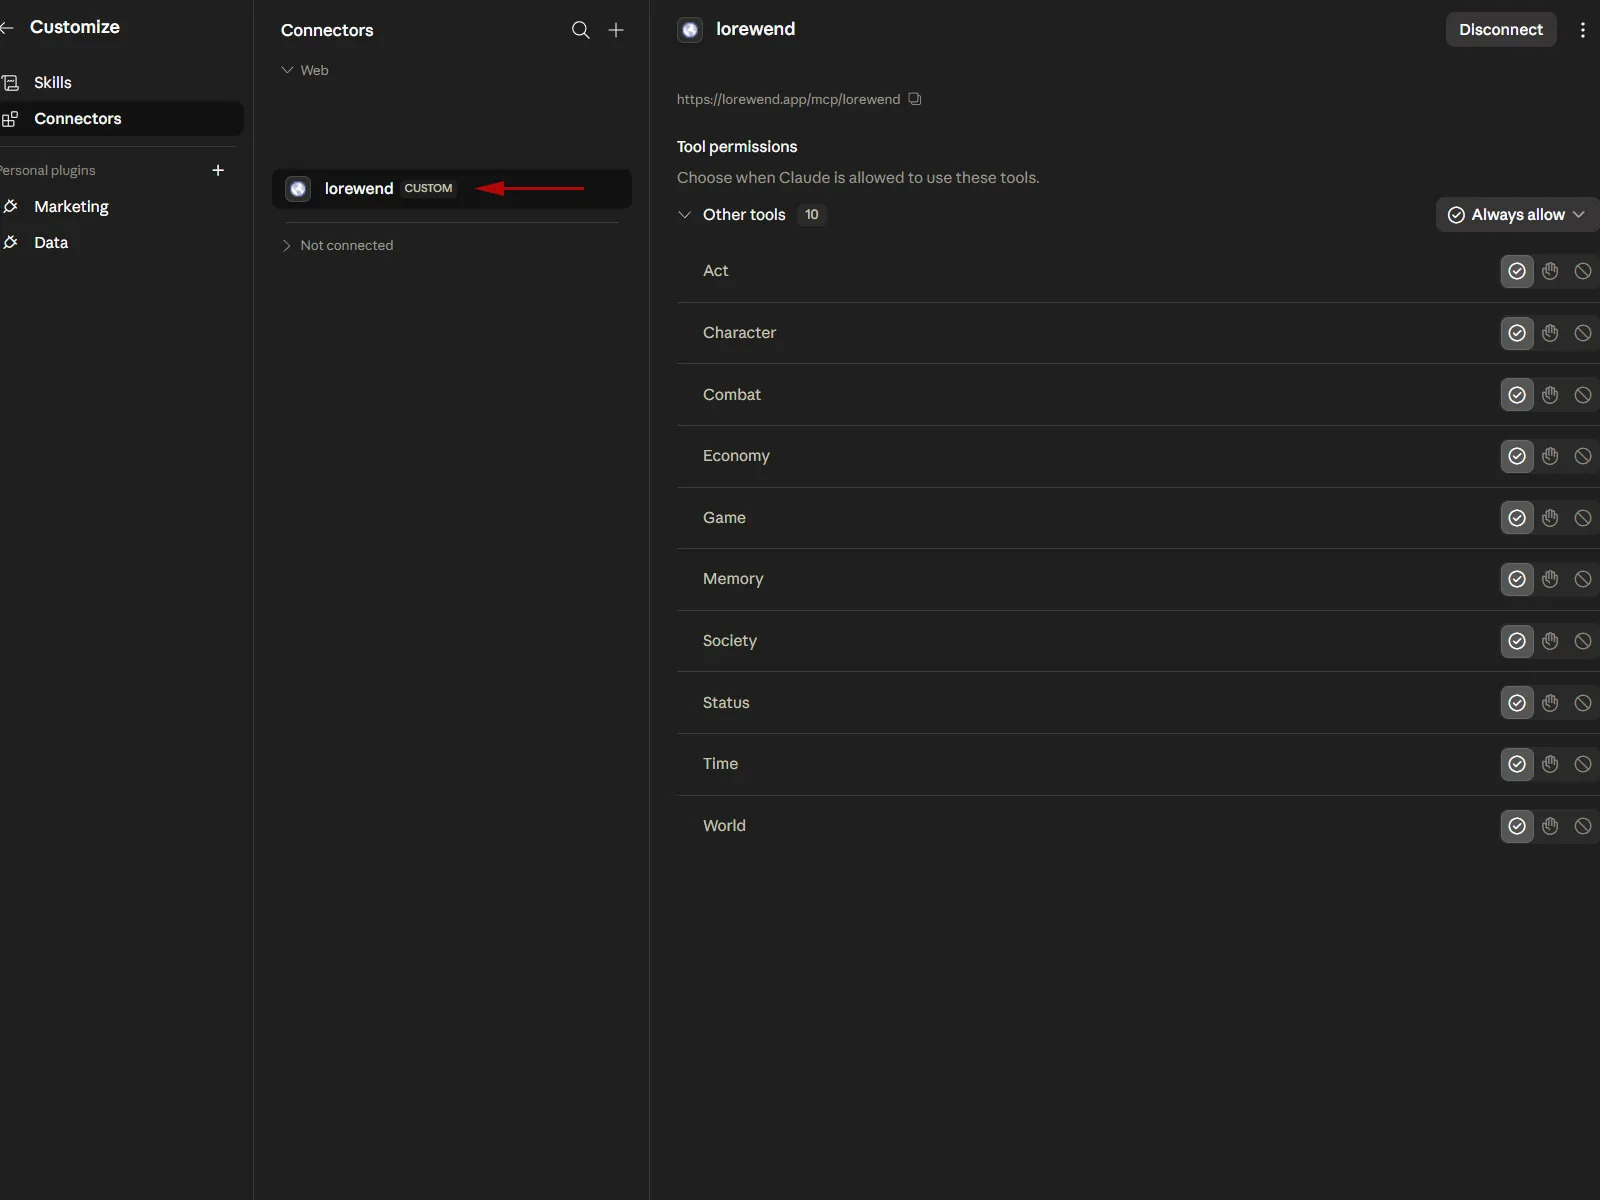Block the Society tool
Viewport: 1600px width, 1200px height.
point(1583,641)
